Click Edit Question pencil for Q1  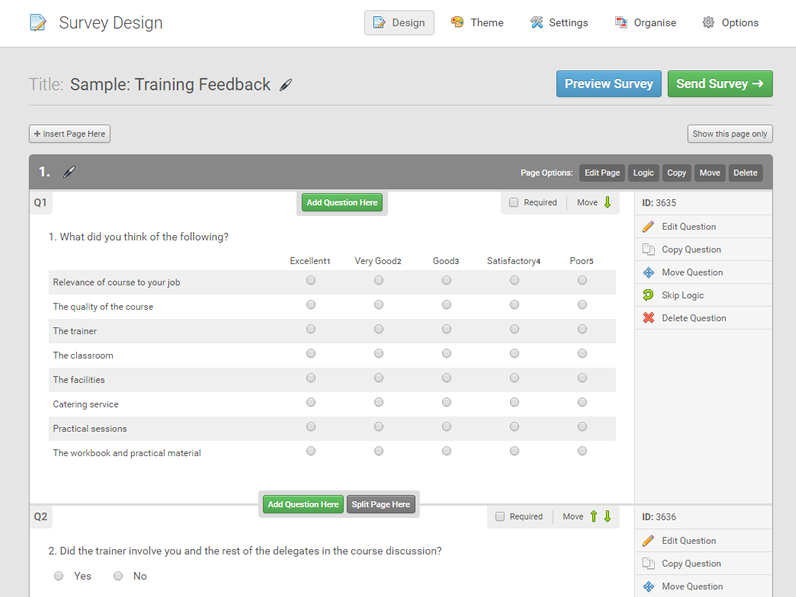tap(649, 227)
